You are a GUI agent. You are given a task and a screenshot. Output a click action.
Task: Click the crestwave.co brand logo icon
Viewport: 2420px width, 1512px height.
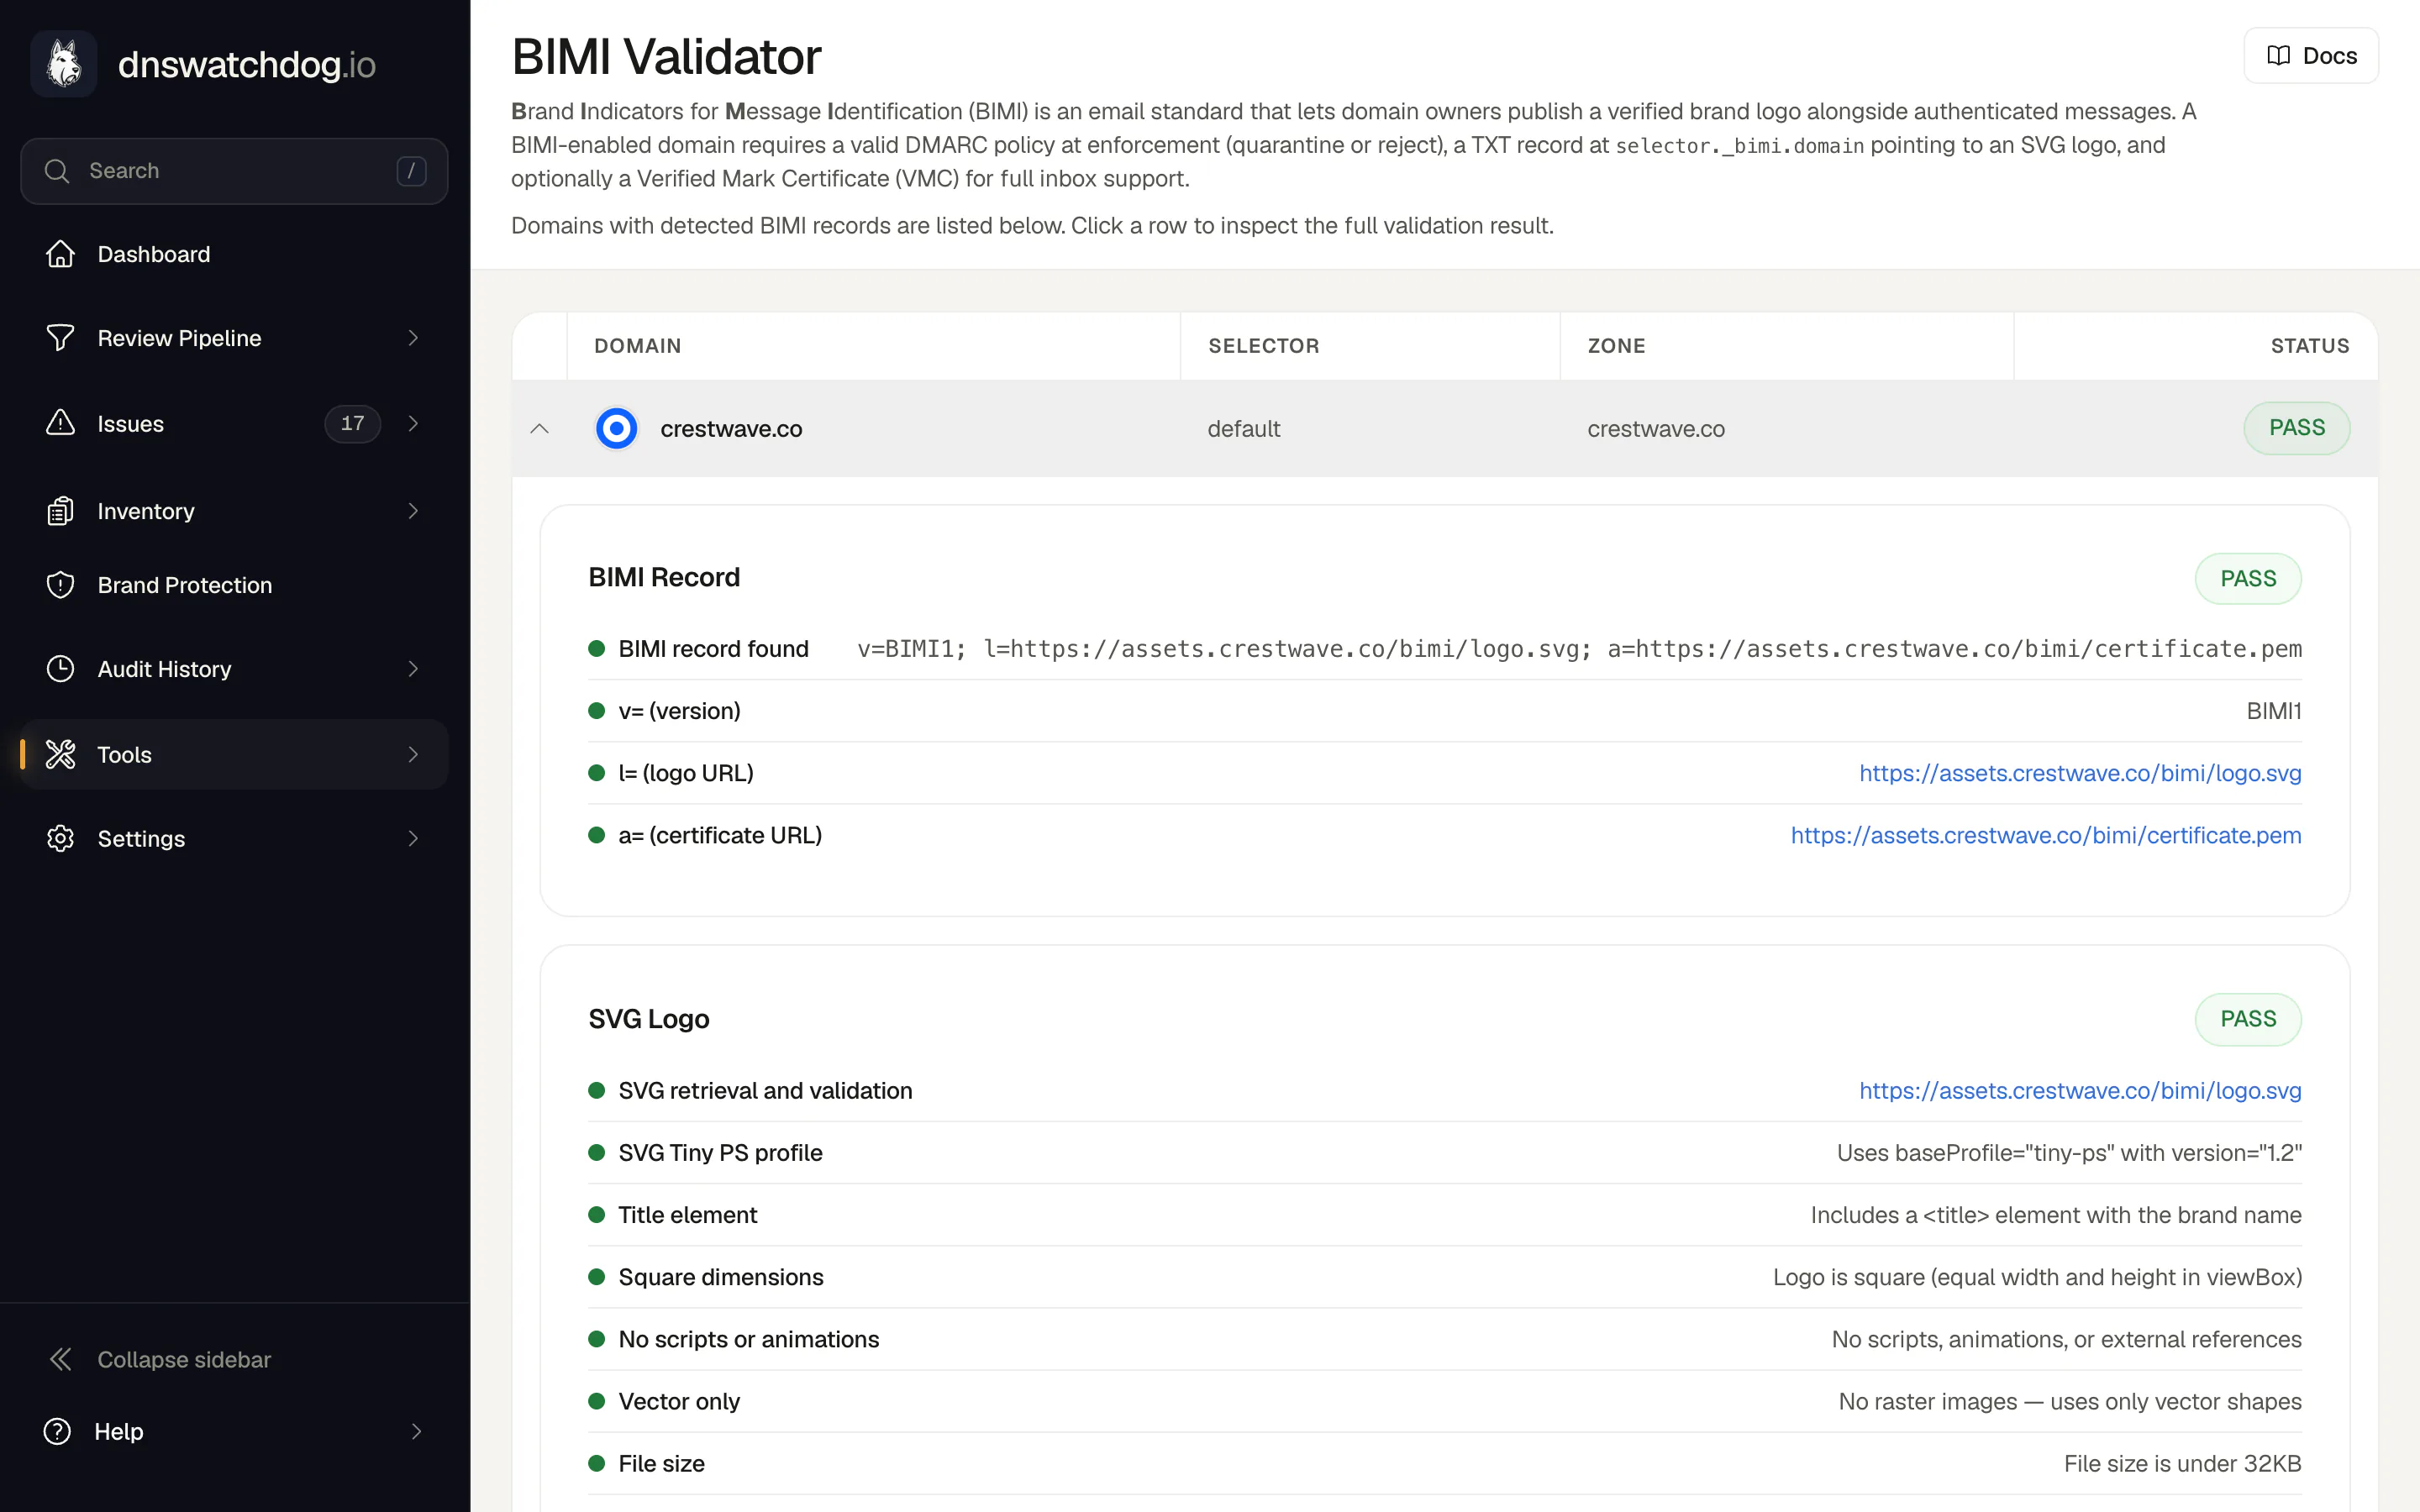616,428
